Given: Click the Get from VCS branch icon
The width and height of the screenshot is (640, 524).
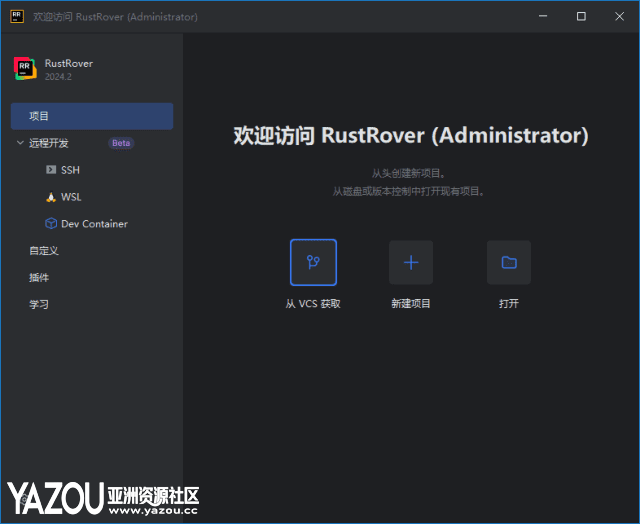Looking at the screenshot, I should [313, 262].
